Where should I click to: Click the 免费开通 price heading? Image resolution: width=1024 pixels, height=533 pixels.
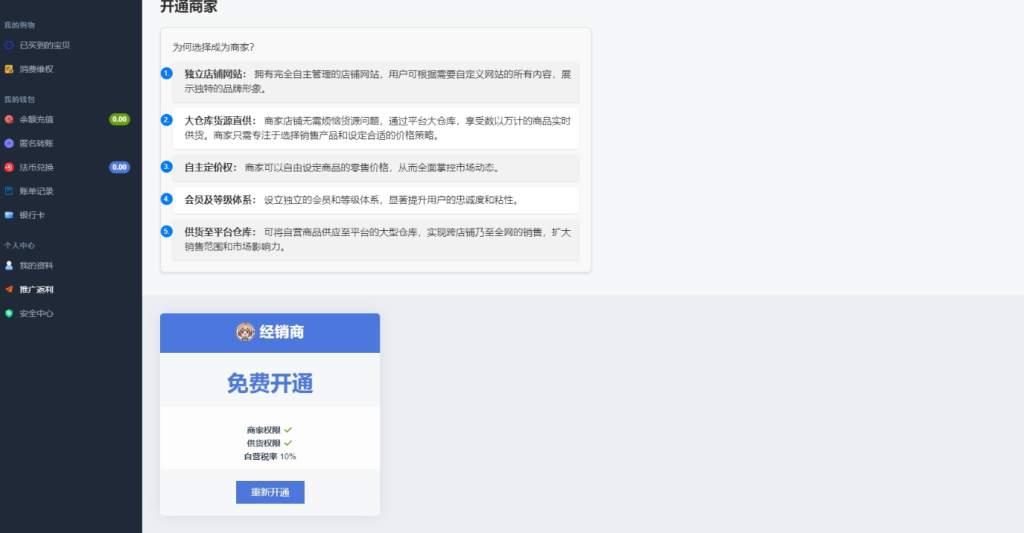(270, 383)
